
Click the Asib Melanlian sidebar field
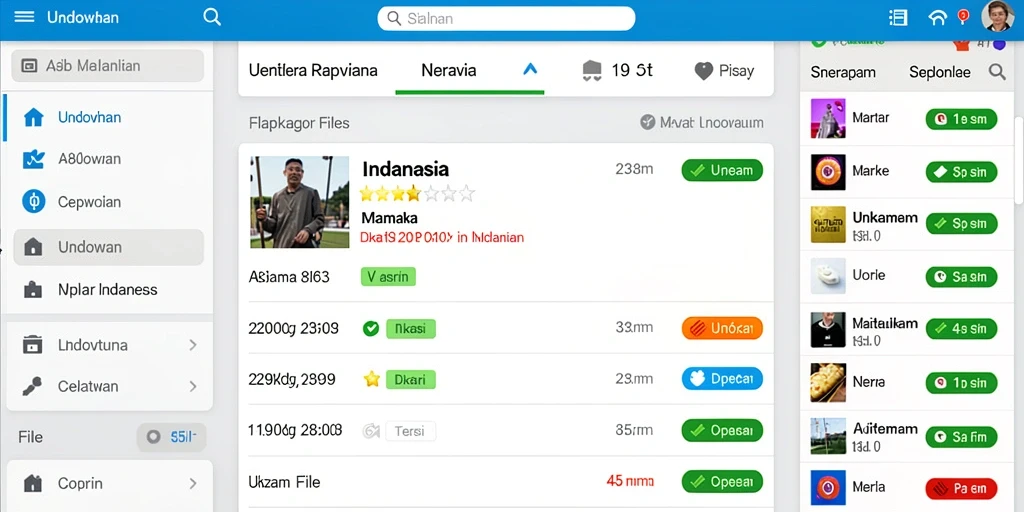pos(108,66)
